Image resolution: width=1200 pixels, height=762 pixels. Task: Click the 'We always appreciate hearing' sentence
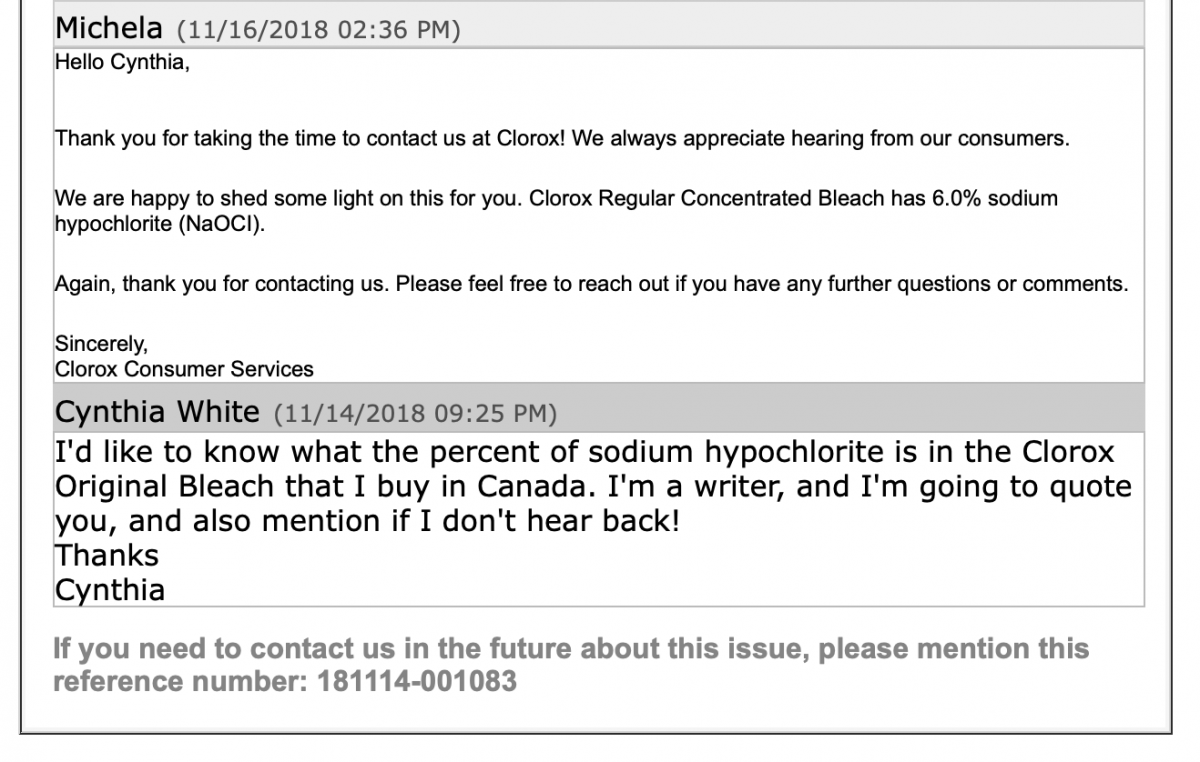(x=822, y=139)
